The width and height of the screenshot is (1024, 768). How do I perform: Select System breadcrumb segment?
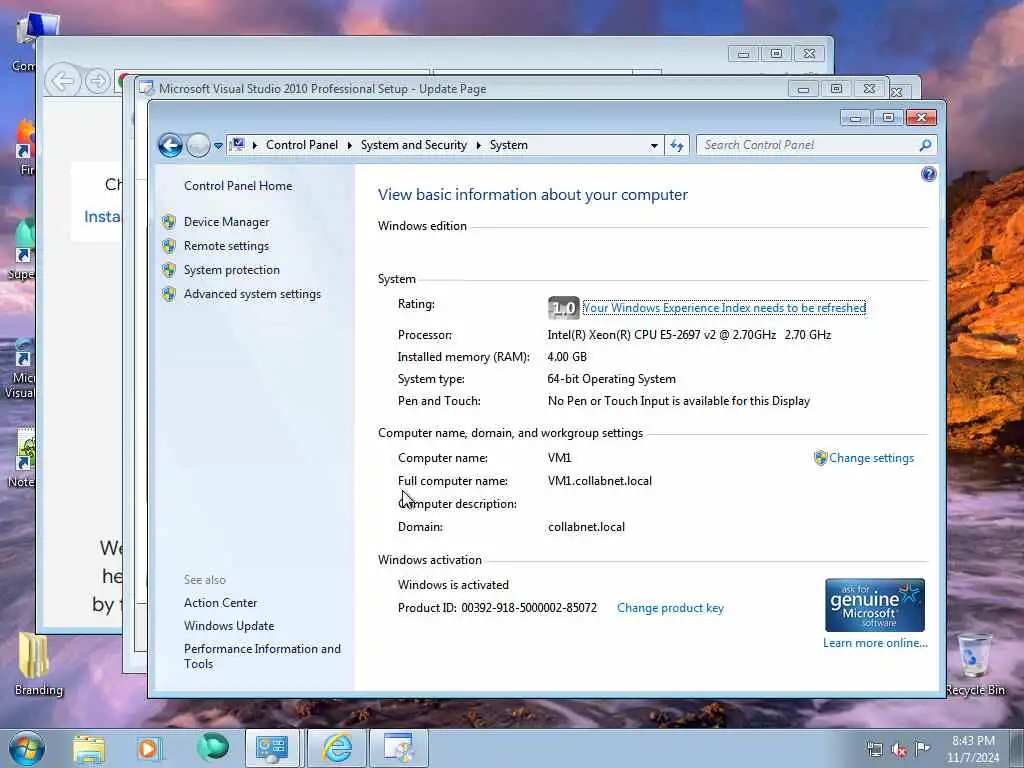(x=508, y=145)
